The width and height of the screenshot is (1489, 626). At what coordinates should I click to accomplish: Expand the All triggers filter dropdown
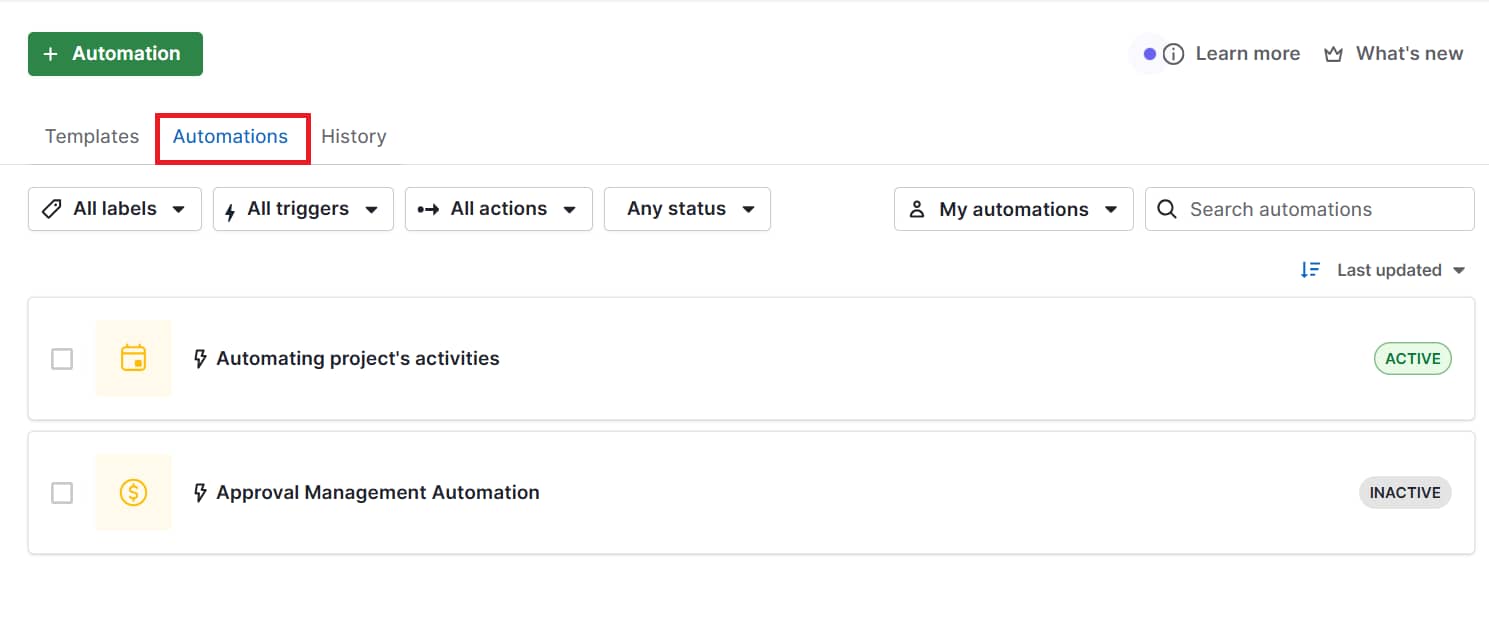(303, 209)
